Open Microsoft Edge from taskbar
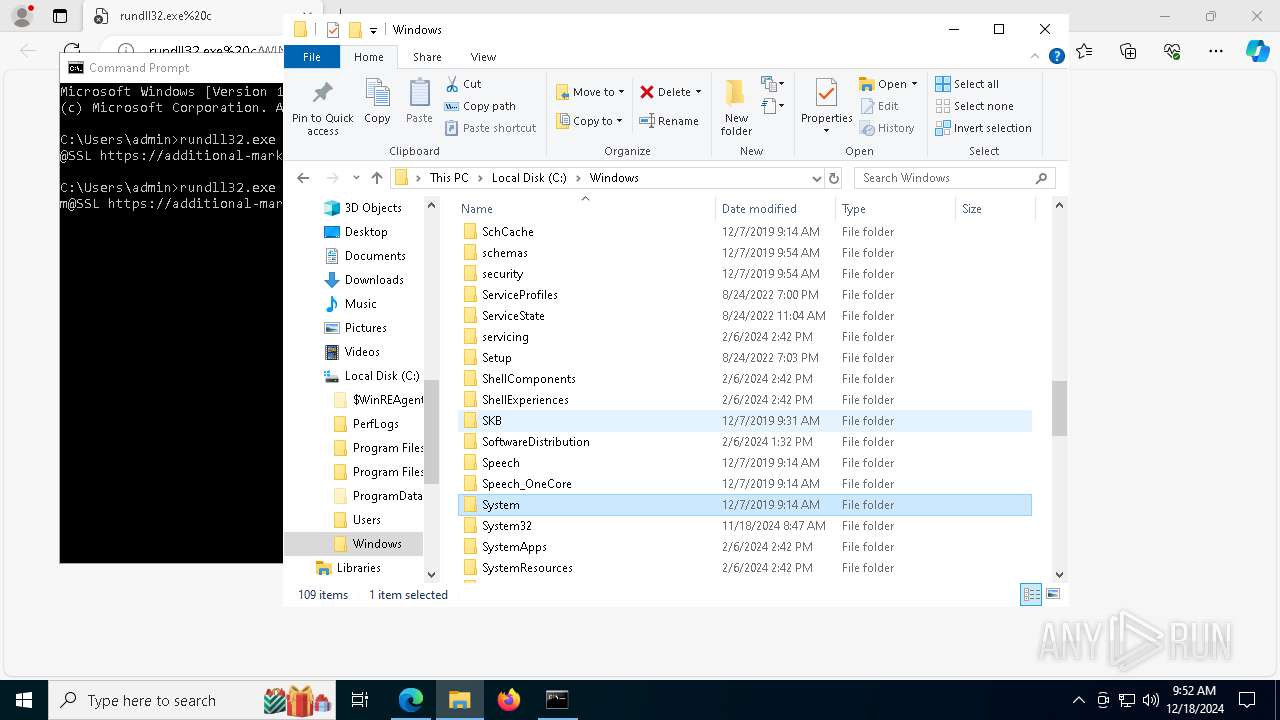Image resolution: width=1280 pixels, height=720 pixels. point(411,700)
